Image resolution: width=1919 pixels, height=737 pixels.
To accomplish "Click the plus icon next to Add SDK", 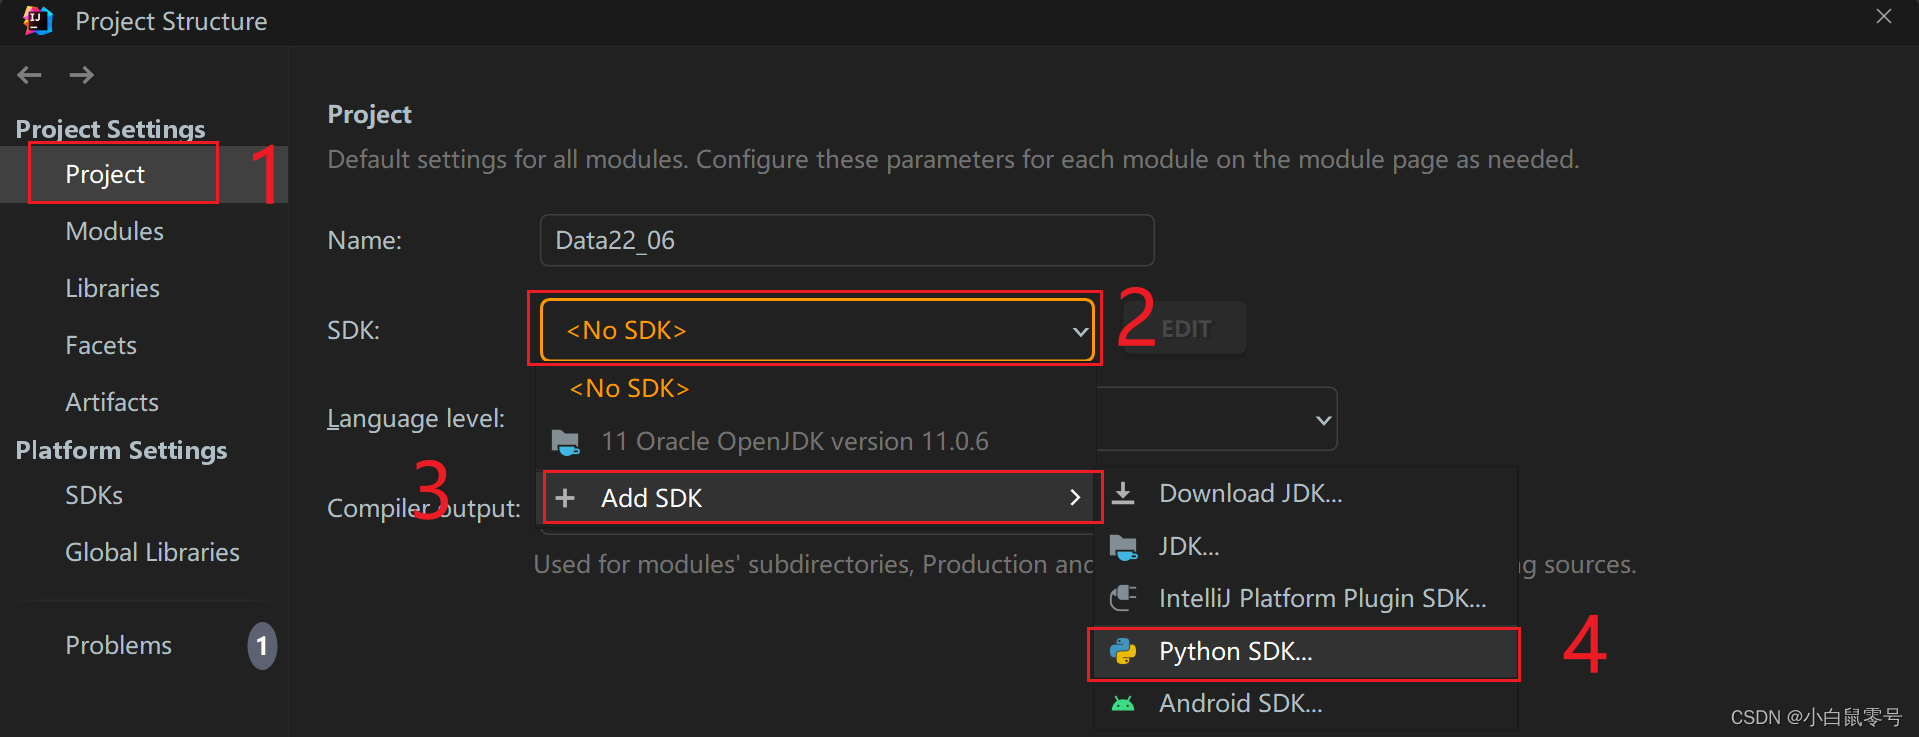I will coord(565,498).
